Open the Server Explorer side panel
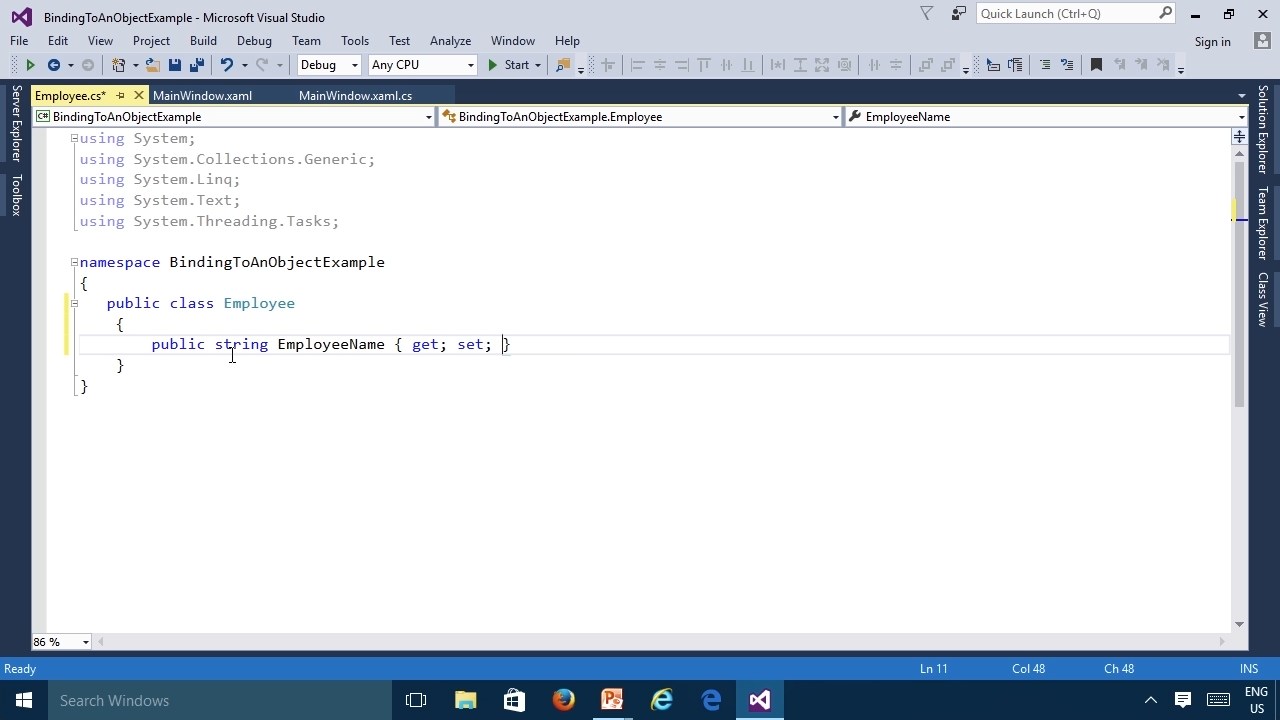 tap(16, 124)
